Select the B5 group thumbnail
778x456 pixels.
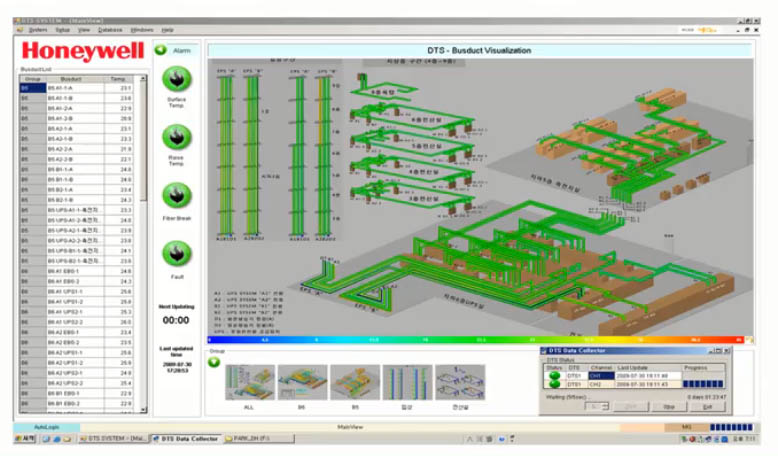coord(355,382)
